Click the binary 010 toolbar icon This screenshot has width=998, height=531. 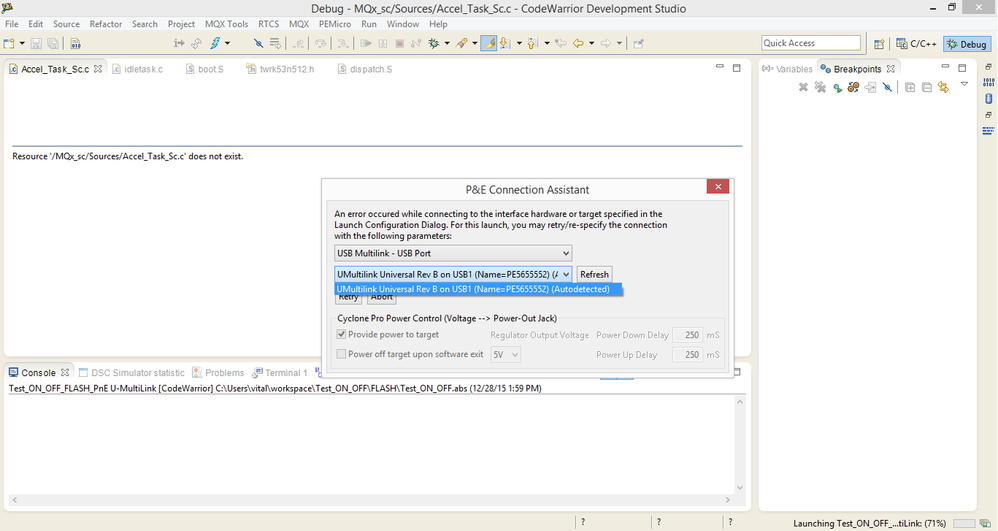click(75, 43)
